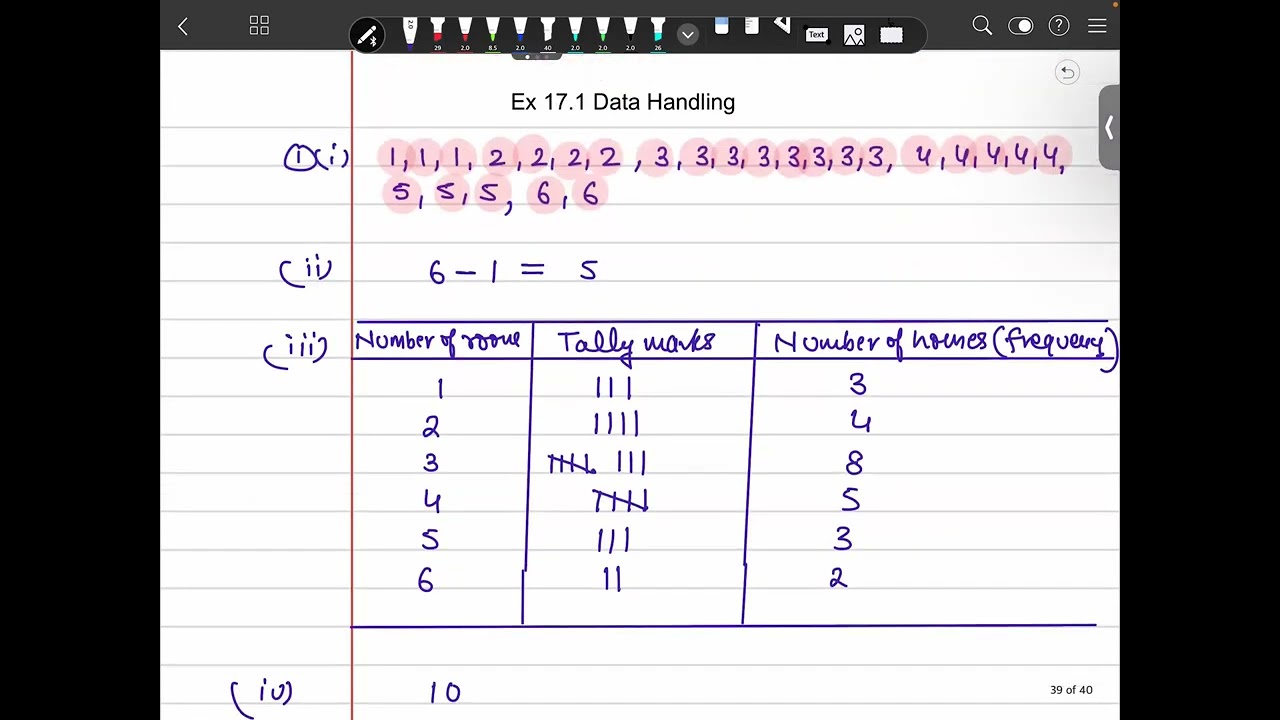Select the teal marker sized 26

tap(657, 34)
